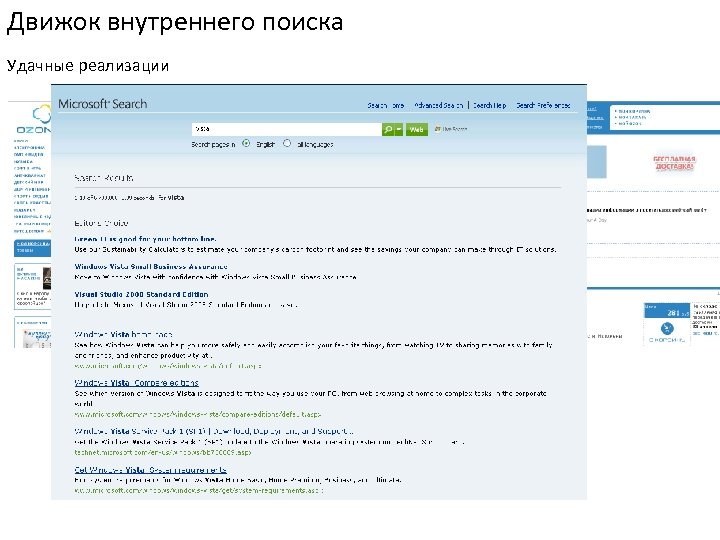Open the Green IT bottom line result
Viewport: 720px width, 540px height.
tap(145, 239)
